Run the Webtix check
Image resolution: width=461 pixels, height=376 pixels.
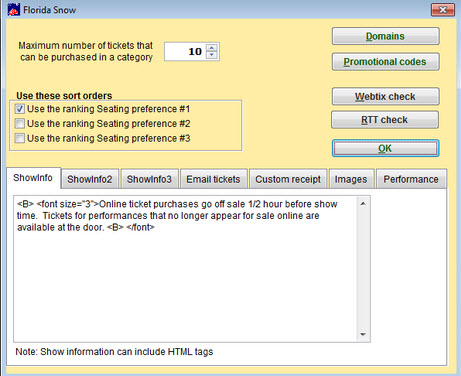pos(385,96)
